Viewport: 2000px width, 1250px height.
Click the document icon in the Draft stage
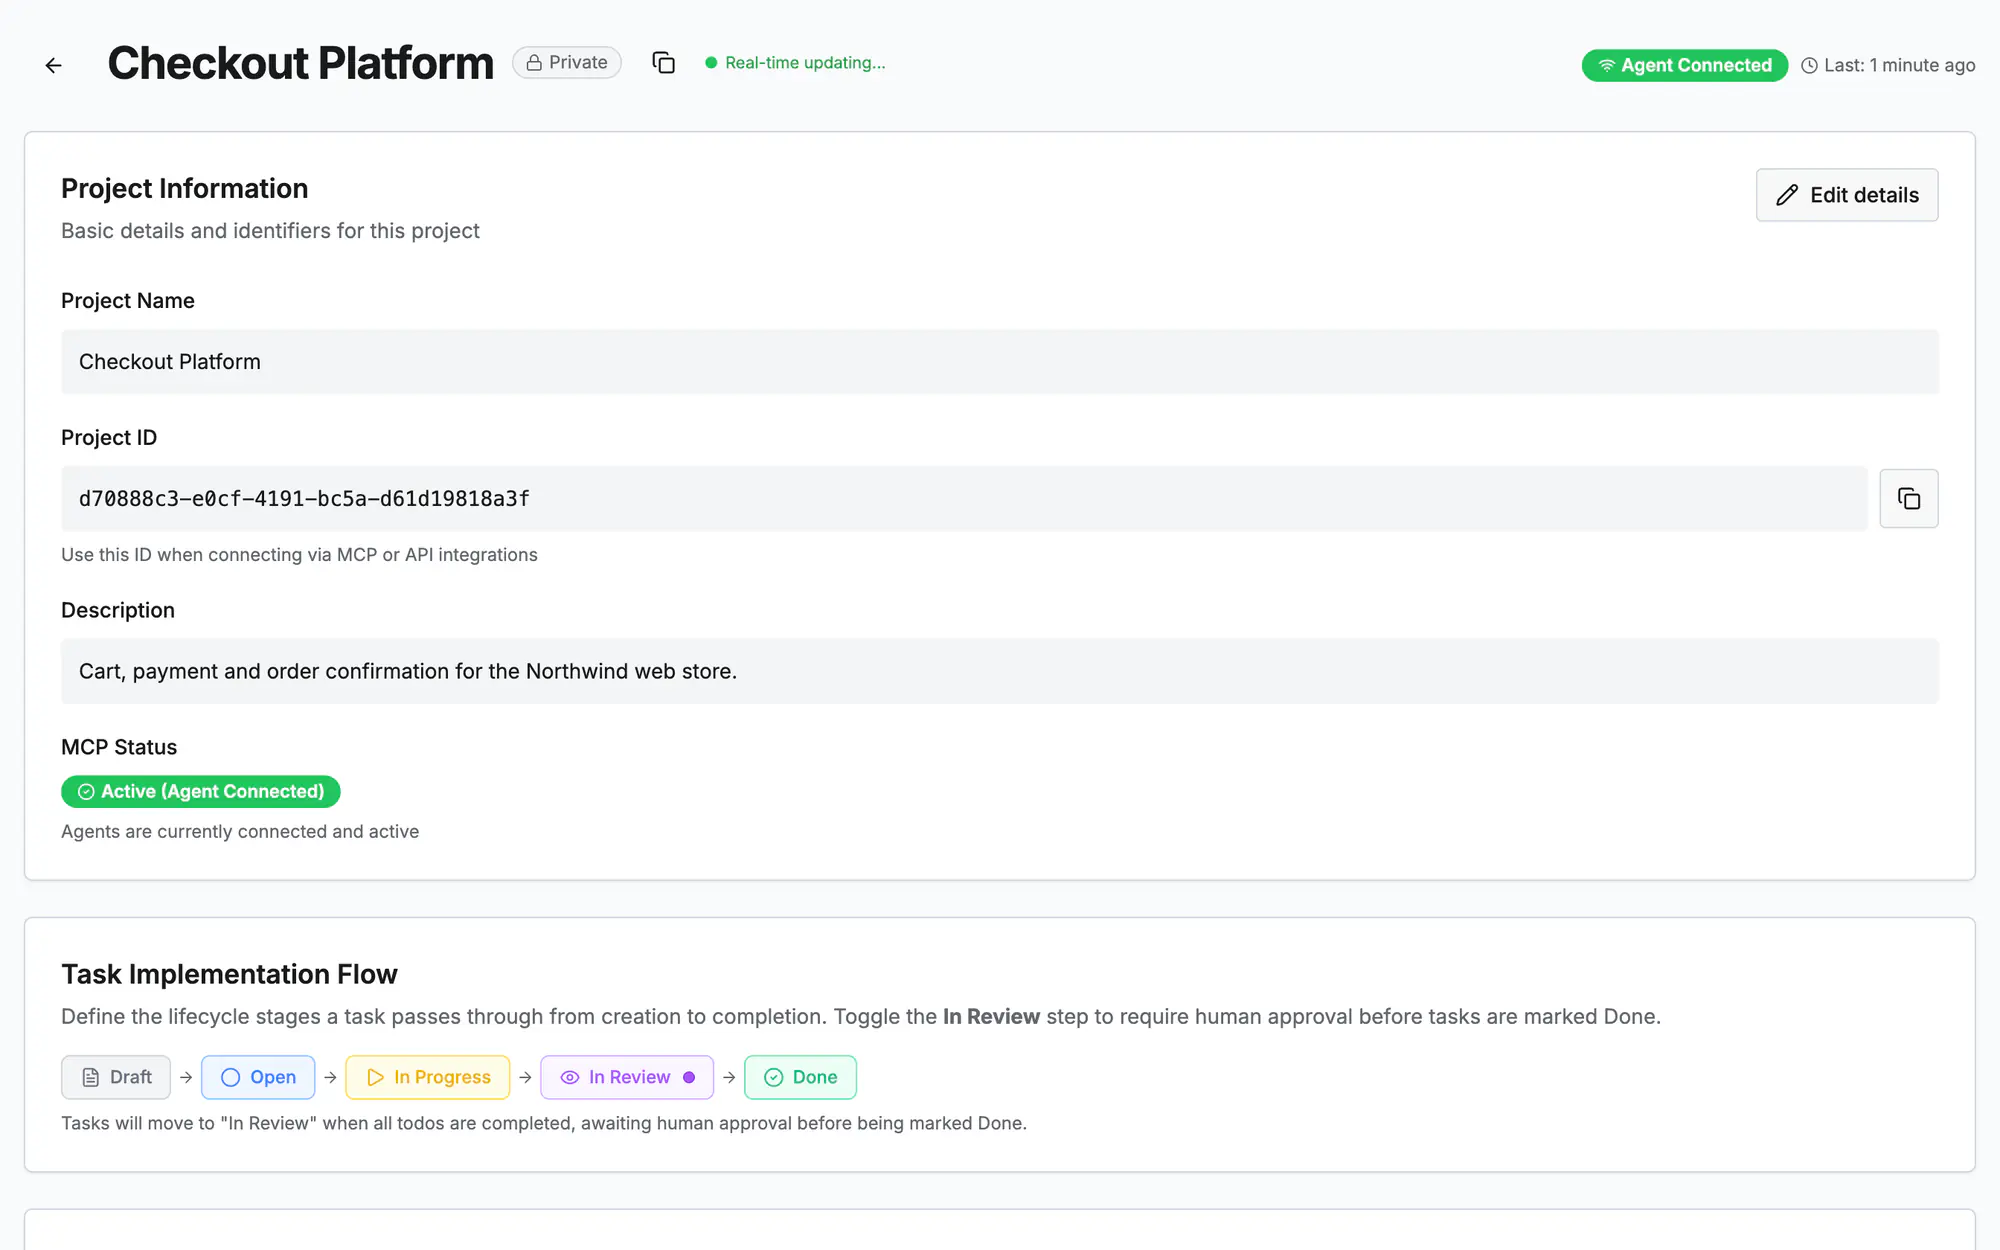(x=91, y=1077)
